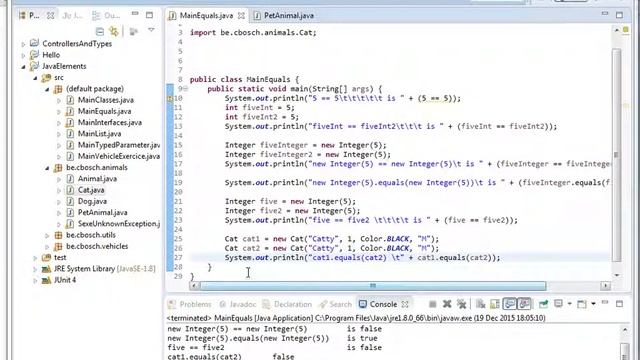Minimize the Package Explorer panel

[x=135, y=14]
